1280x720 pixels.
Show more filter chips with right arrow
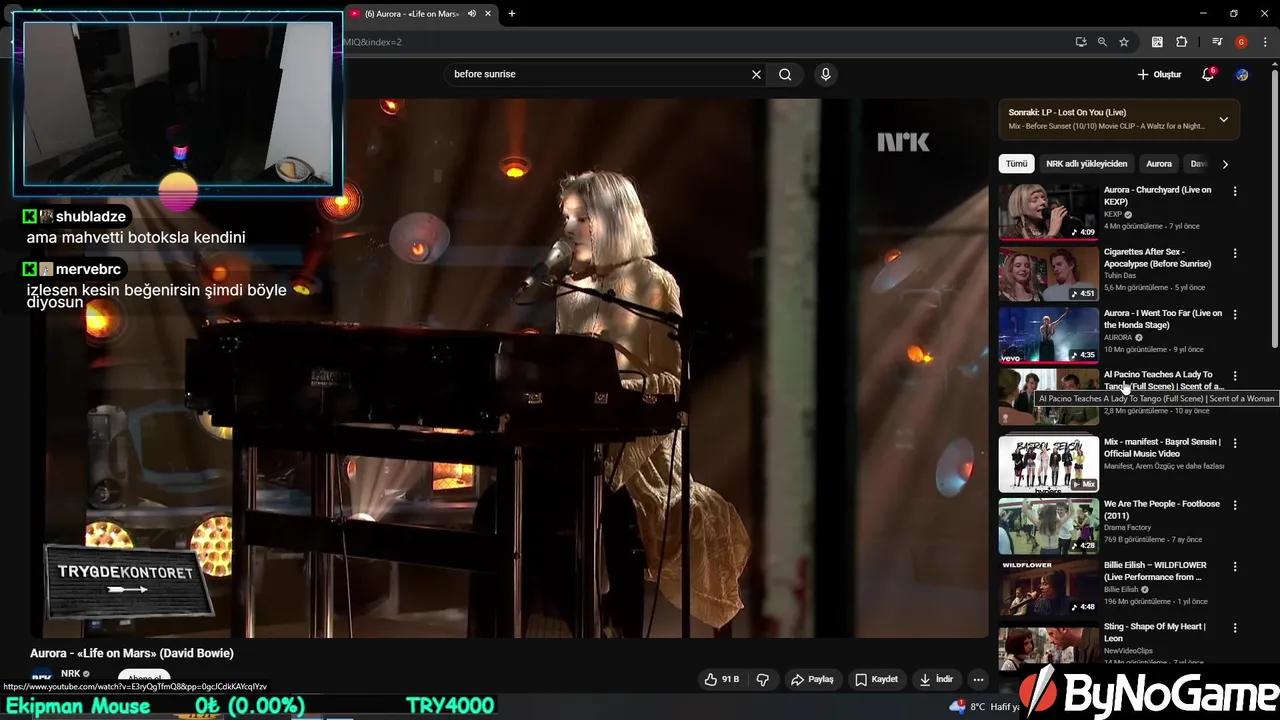1225,164
